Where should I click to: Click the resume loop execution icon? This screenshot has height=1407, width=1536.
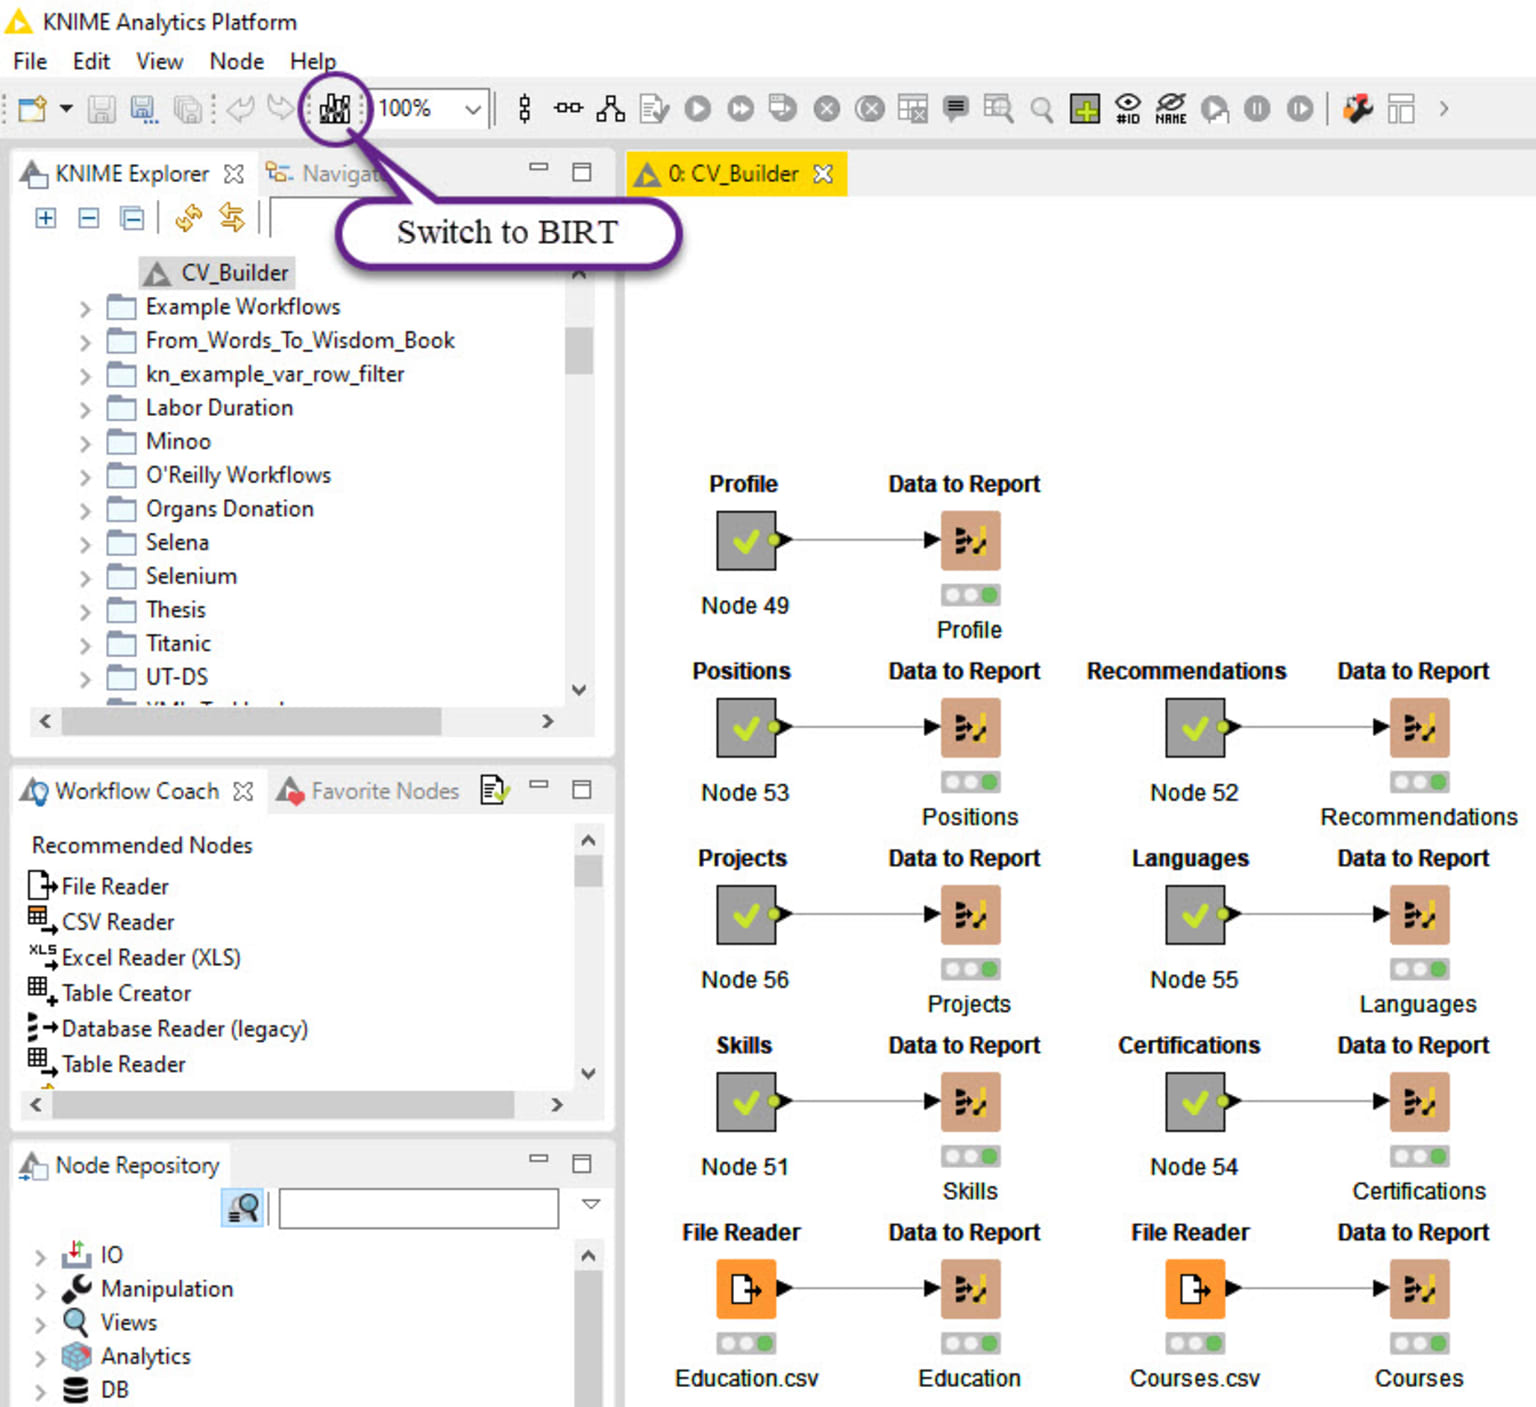1300,108
